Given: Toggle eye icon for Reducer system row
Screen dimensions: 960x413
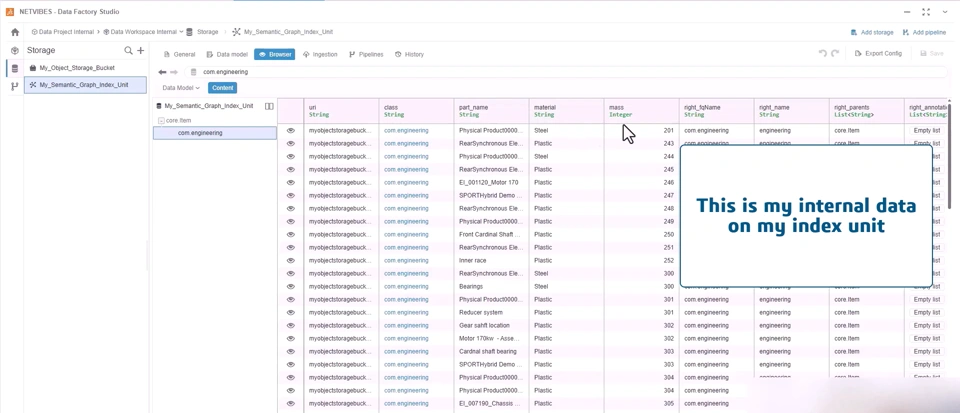Looking at the screenshot, I should [x=291, y=313].
